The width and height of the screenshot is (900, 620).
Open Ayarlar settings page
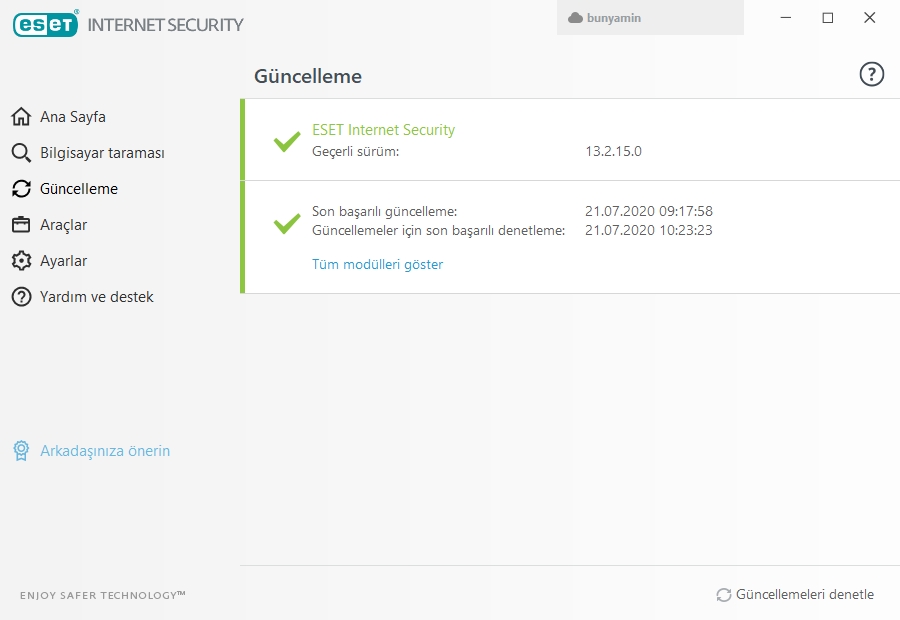[x=64, y=261]
